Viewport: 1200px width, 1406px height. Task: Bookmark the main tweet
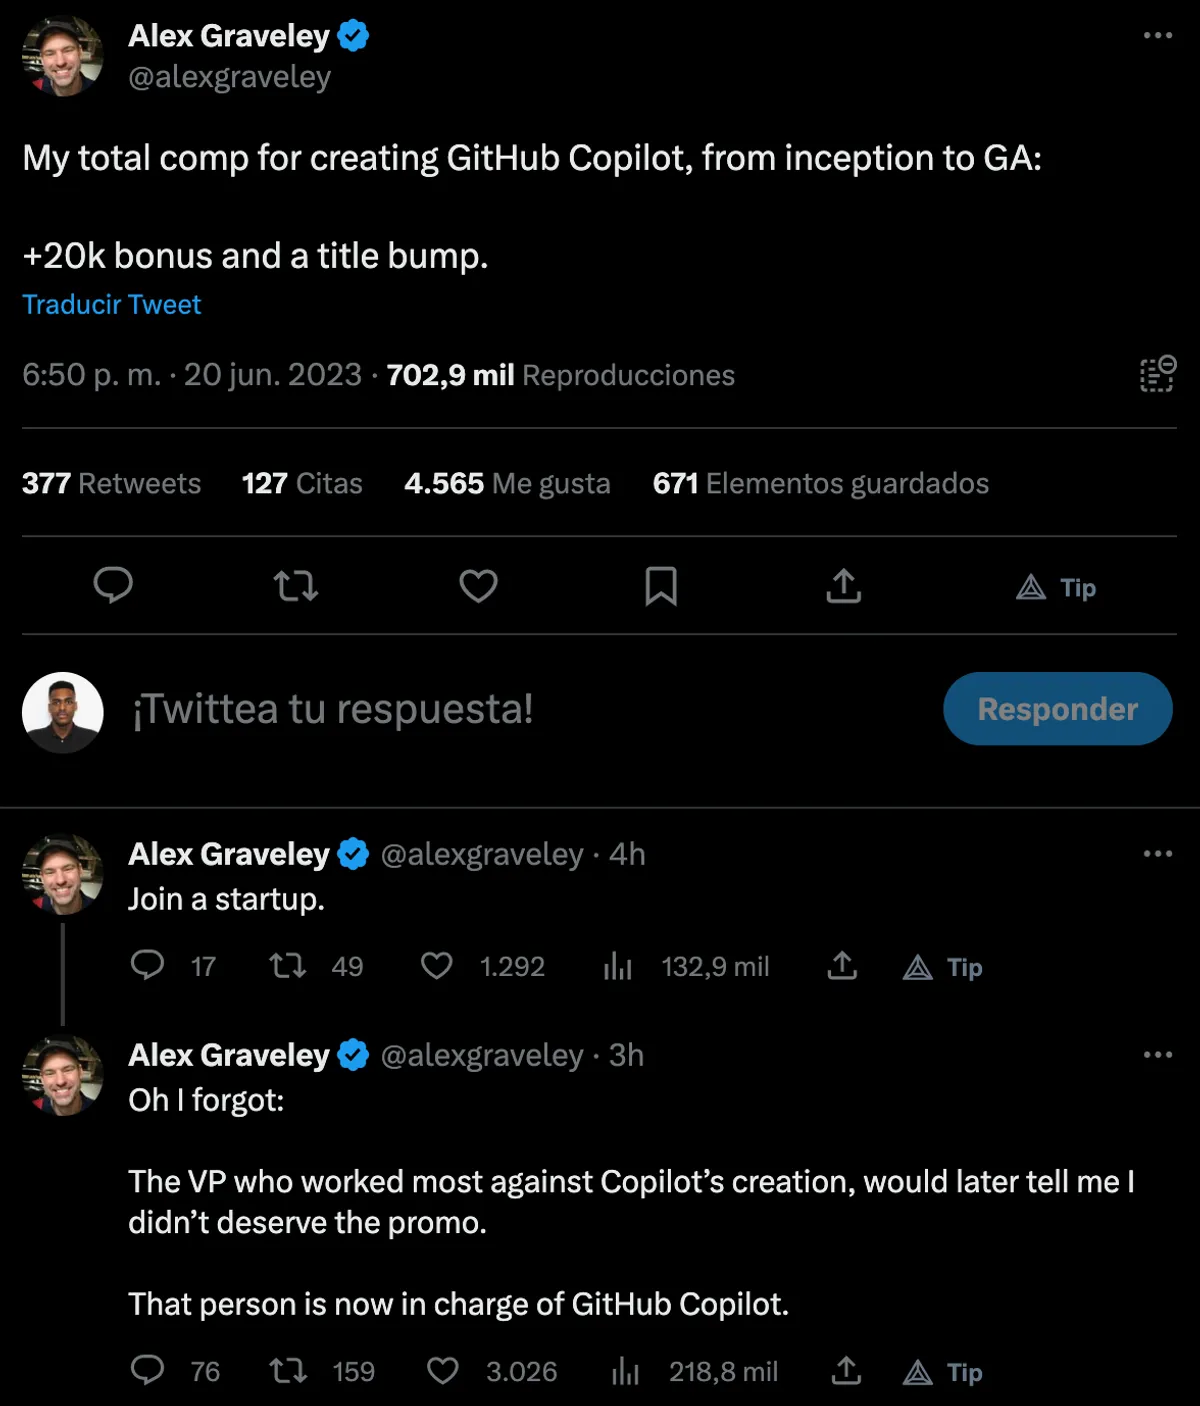(x=661, y=586)
